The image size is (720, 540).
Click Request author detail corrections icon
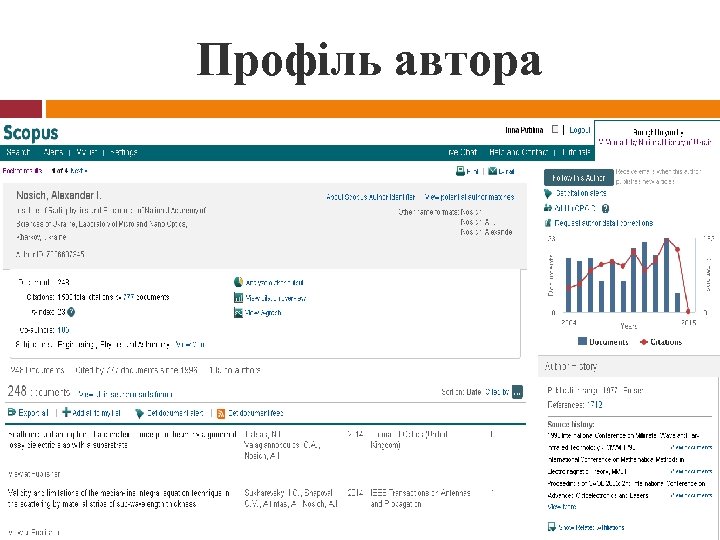[x=548, y=223]
